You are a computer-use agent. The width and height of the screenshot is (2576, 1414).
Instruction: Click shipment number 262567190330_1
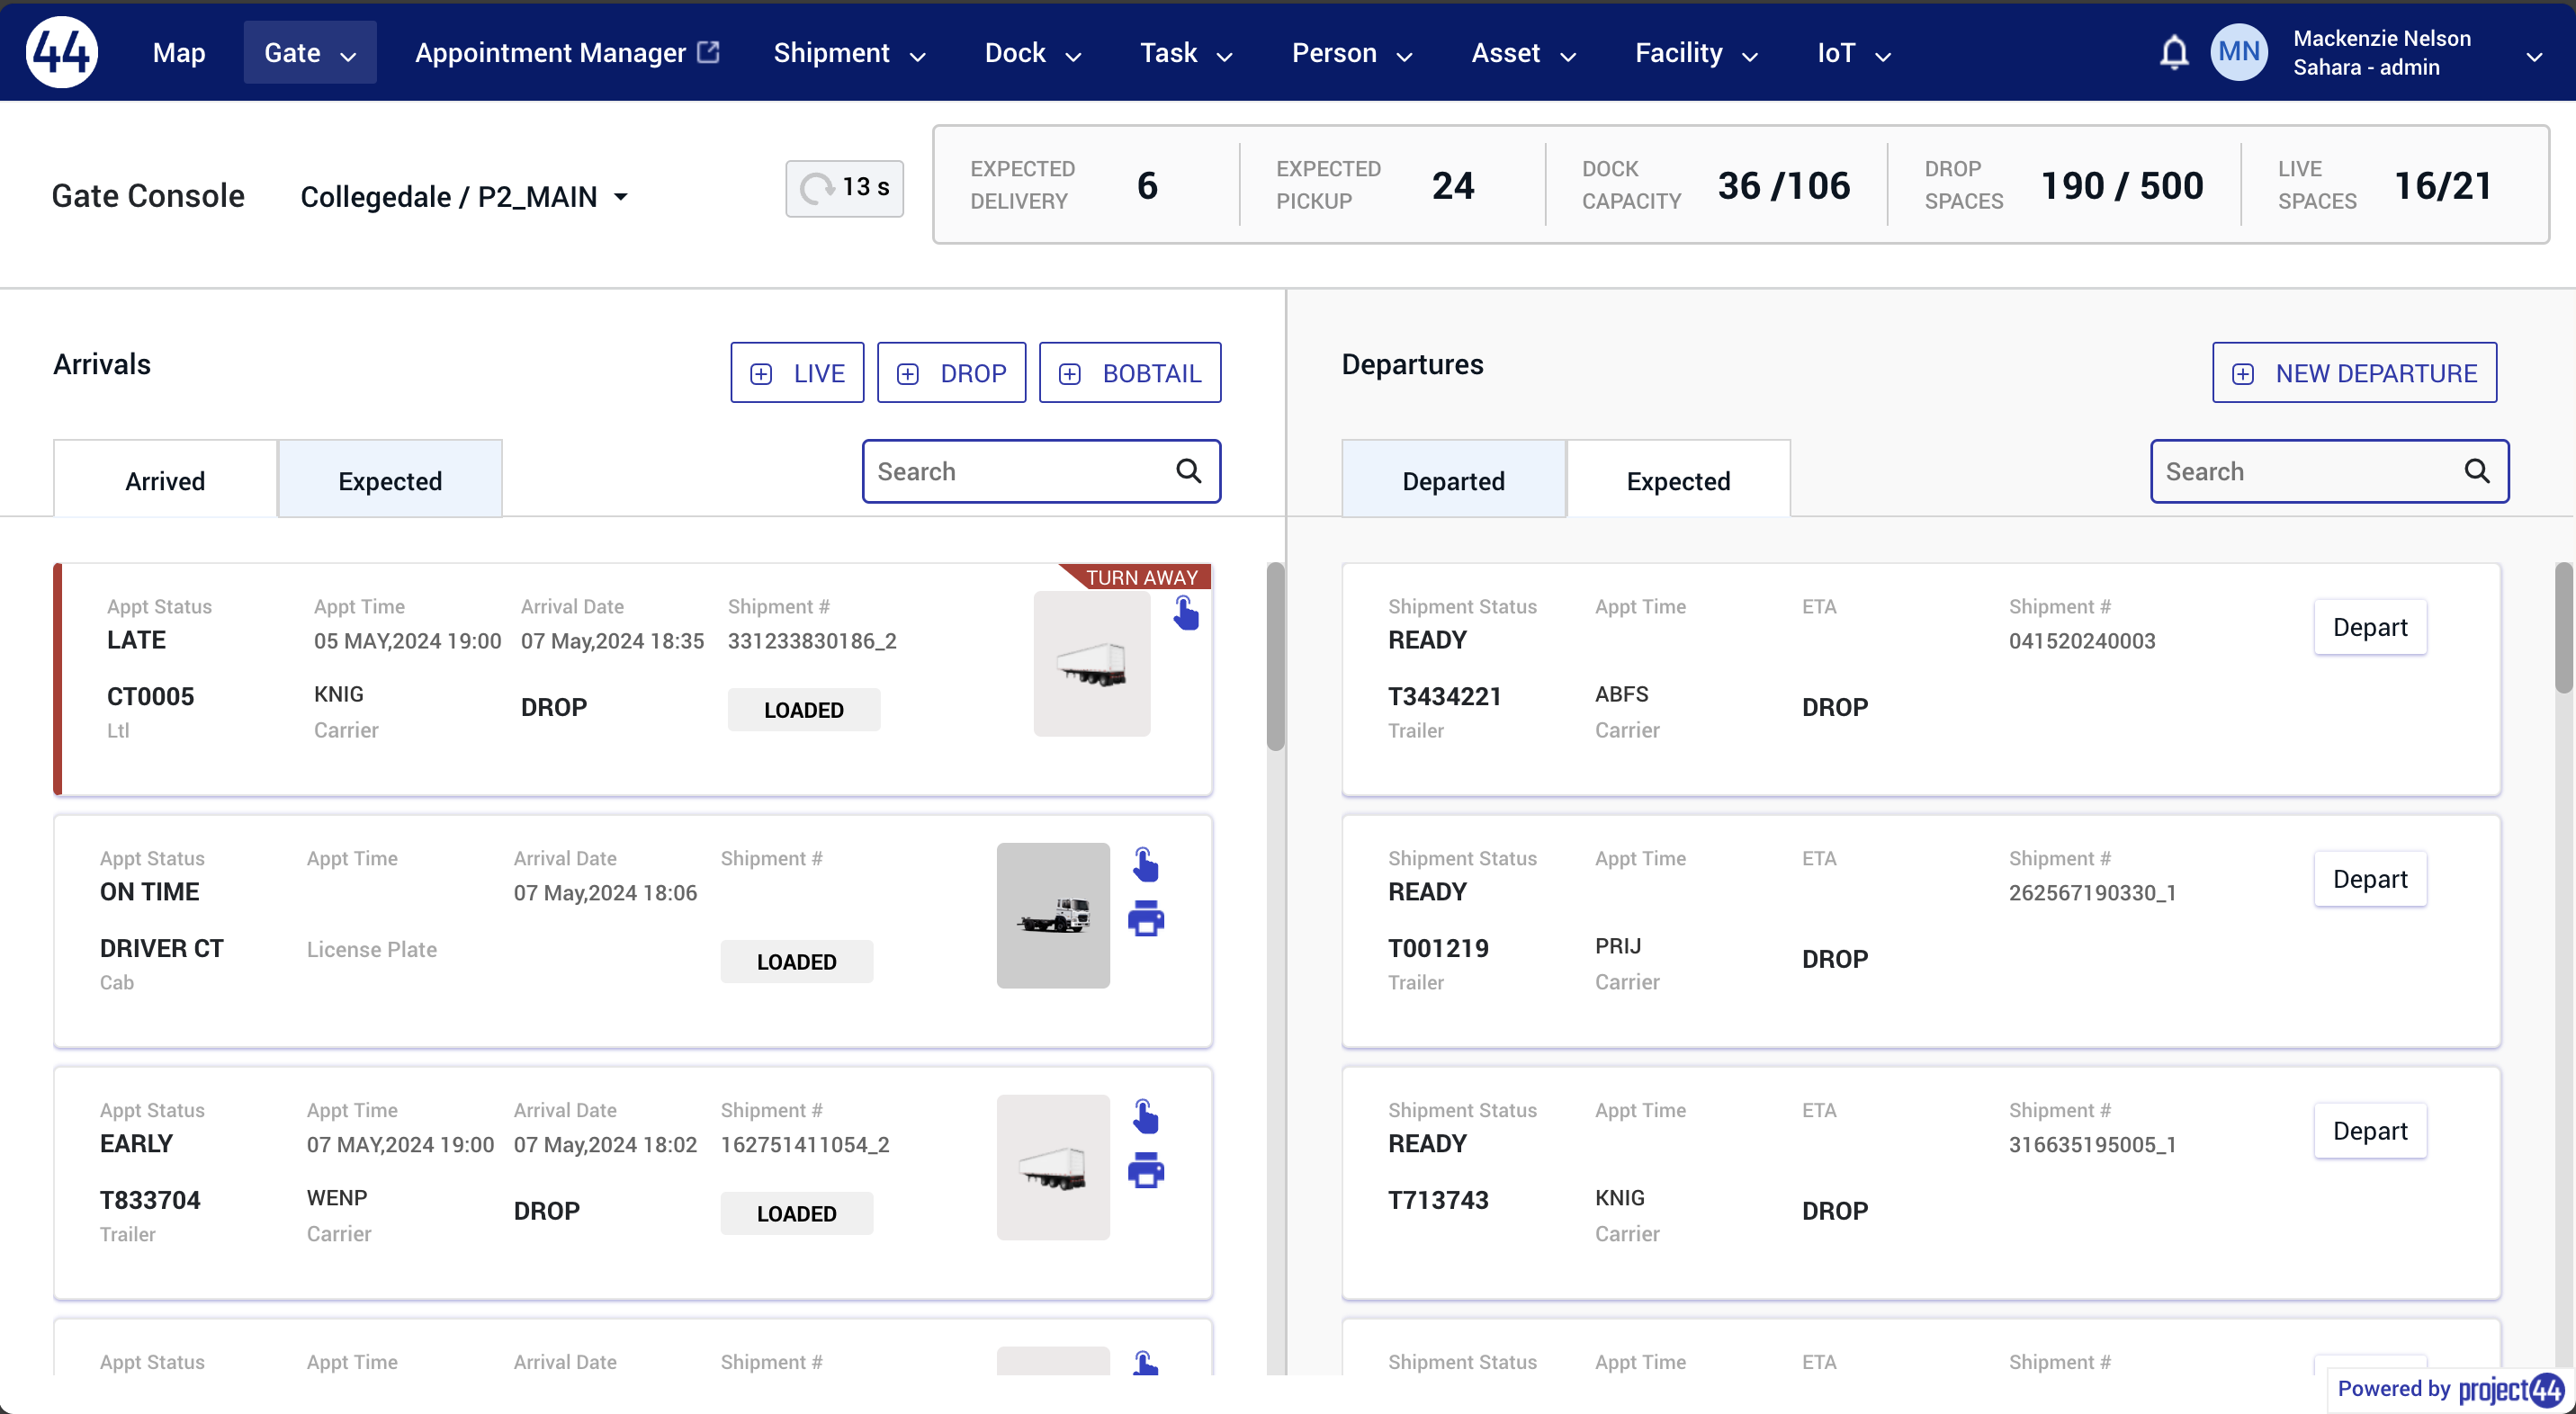(2093, 893)
